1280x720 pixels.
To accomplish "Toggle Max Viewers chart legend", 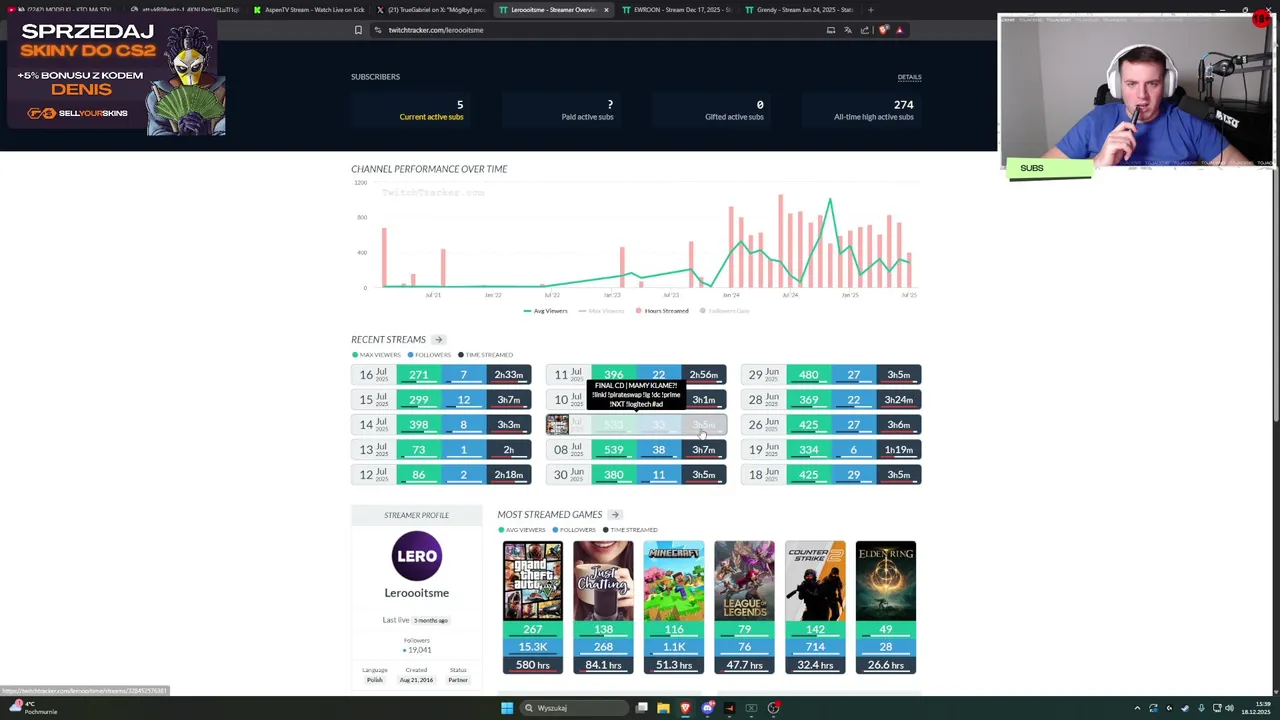I will click(601, 311).
